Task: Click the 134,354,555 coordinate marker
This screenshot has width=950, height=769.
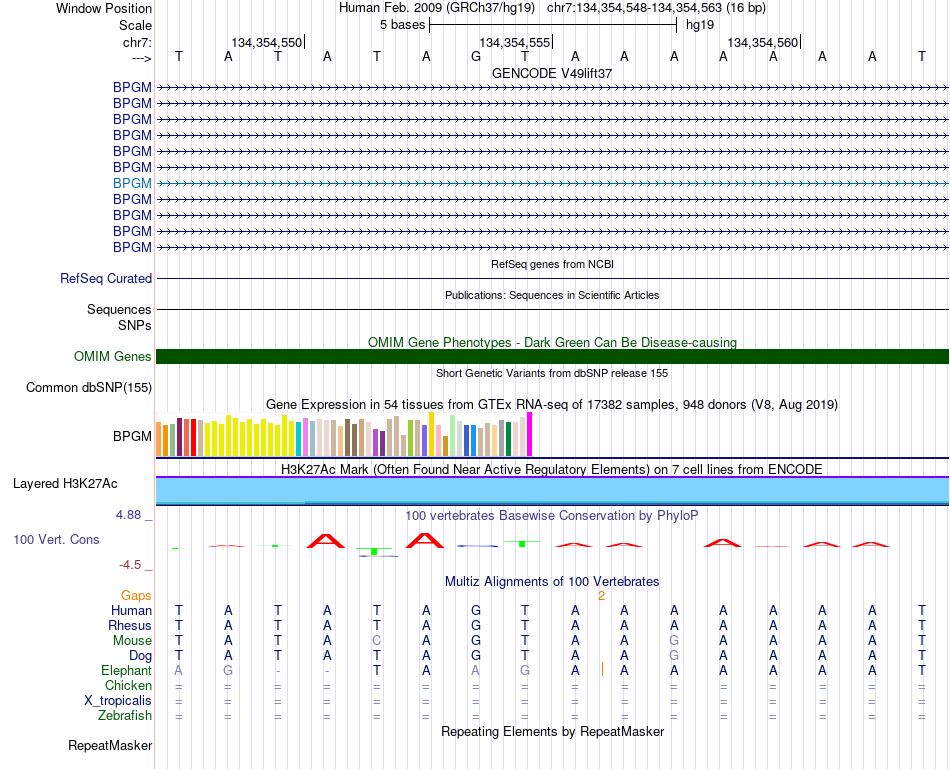Action: tap(515, 42)
